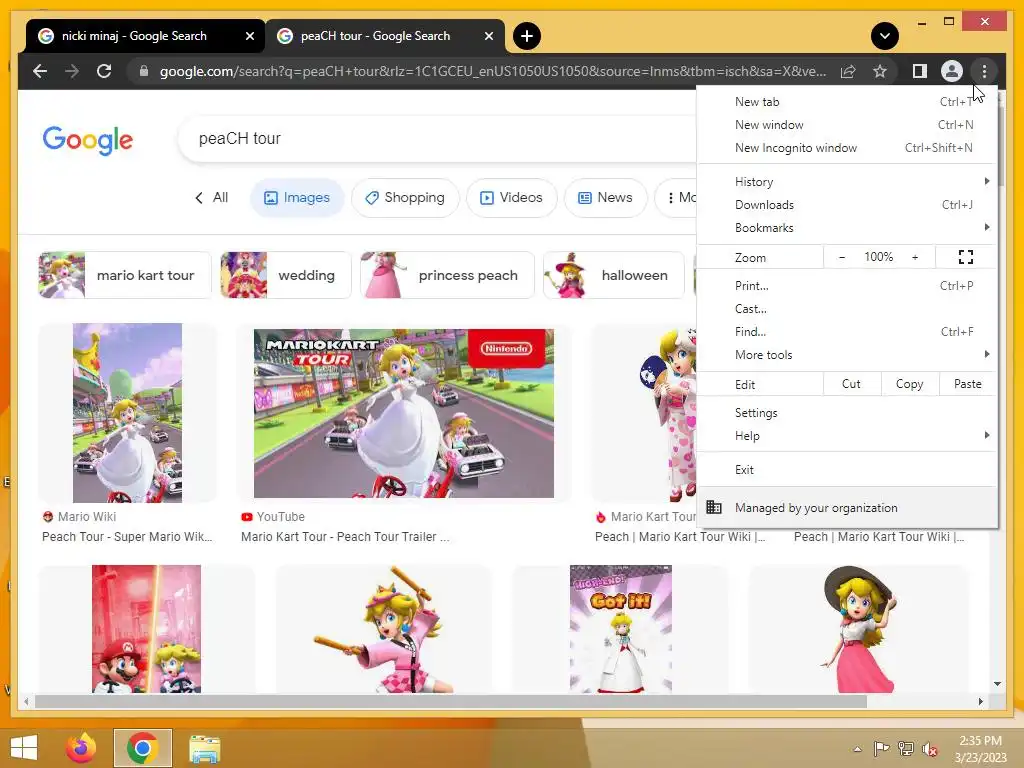Click the princess peach suggestion chip
The image size is (1024, 768).
pyautogui.click(x=447, y=275)
